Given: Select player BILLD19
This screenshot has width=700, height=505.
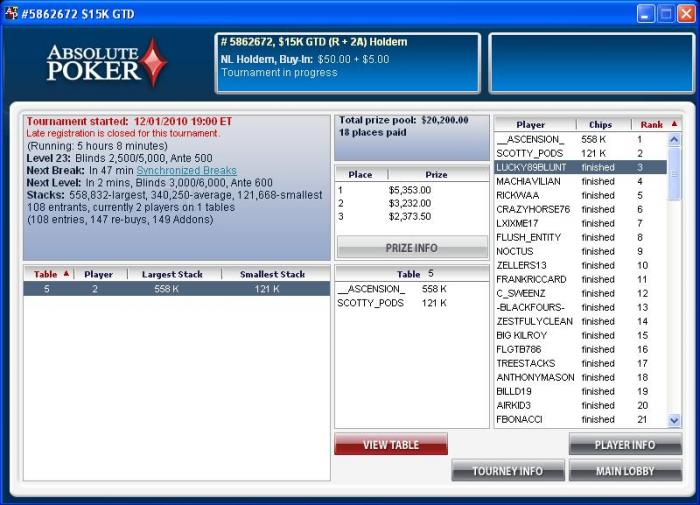Looking at the screenshot, I should pyautogui.click(x=580, y=391).
